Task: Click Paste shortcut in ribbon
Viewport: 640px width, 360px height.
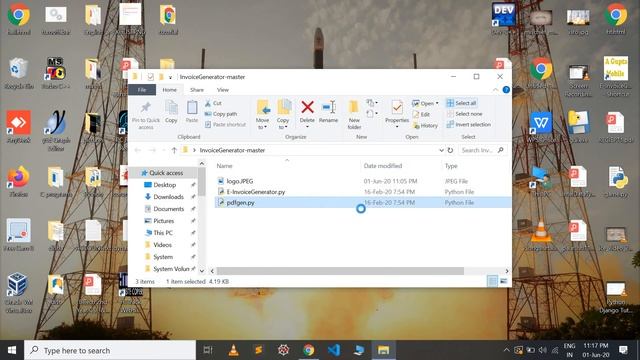Action: 225,124
